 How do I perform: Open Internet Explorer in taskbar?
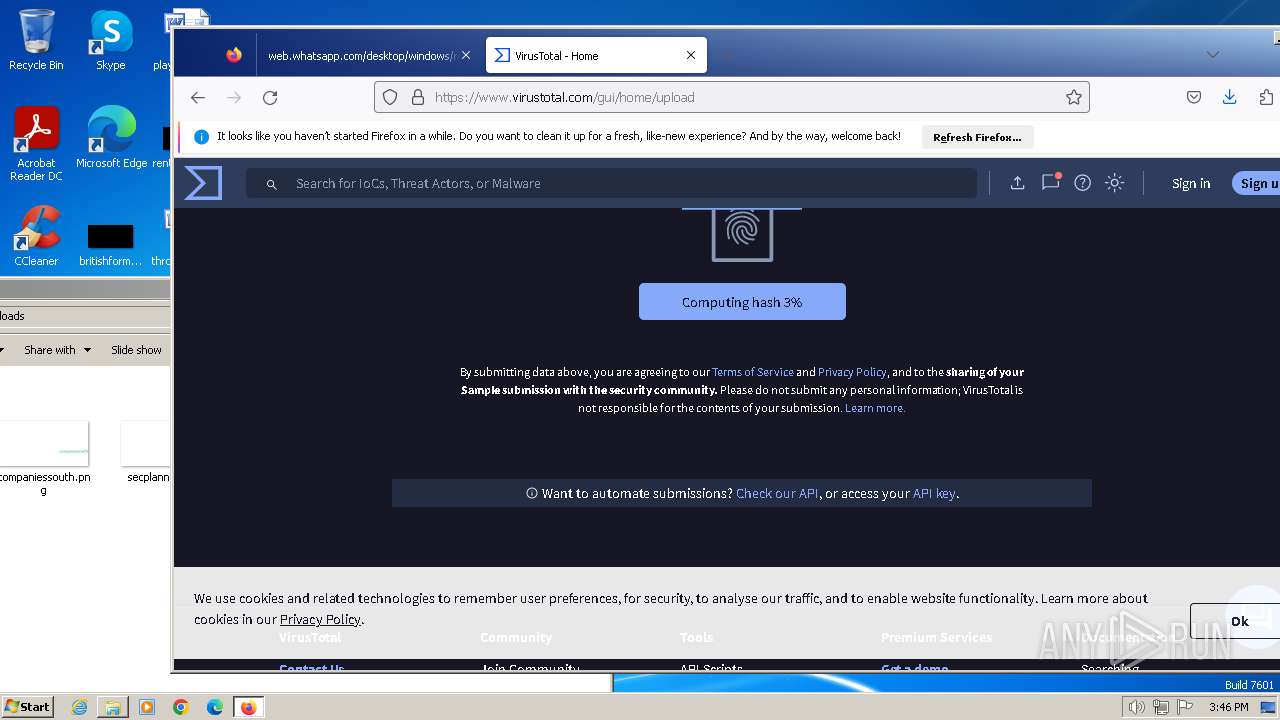tap(80, 707)
